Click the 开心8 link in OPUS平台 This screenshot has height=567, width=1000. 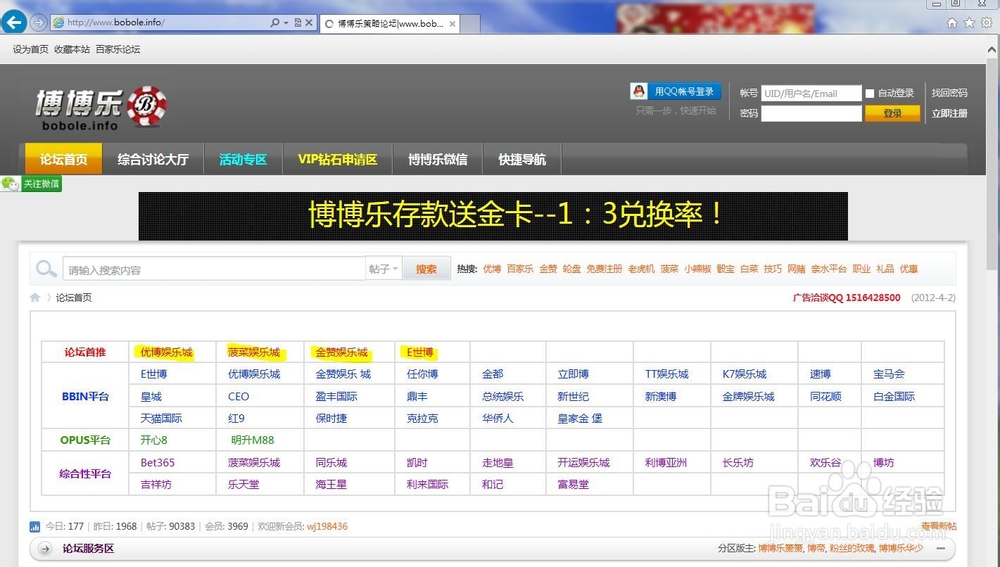click(x=154, y=440)
